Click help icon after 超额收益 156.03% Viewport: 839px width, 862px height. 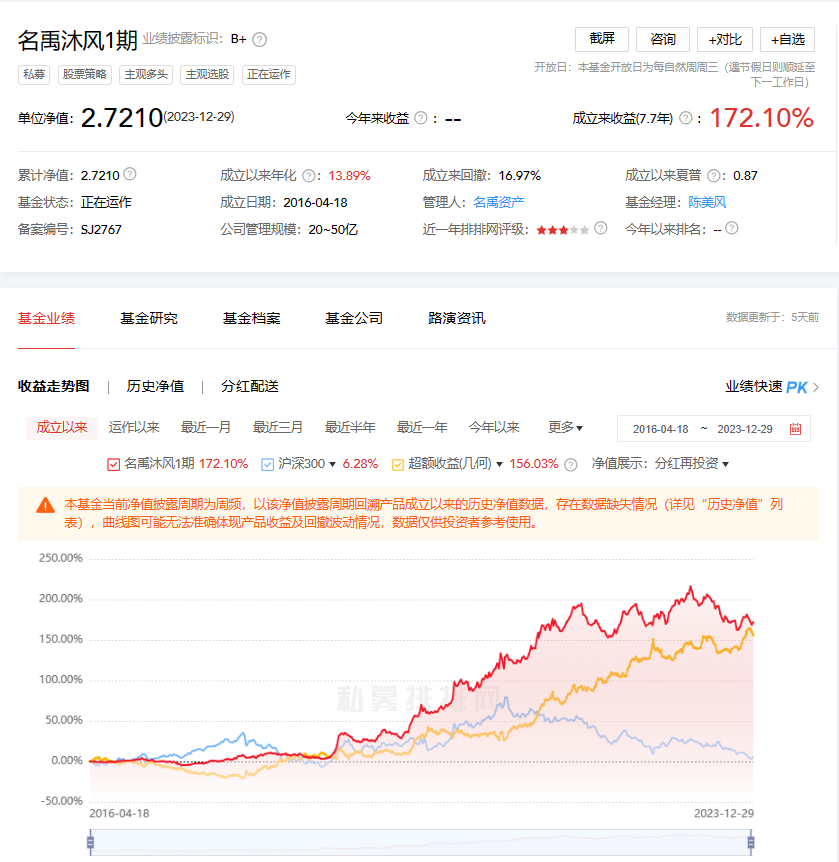(x=571, y=465)
